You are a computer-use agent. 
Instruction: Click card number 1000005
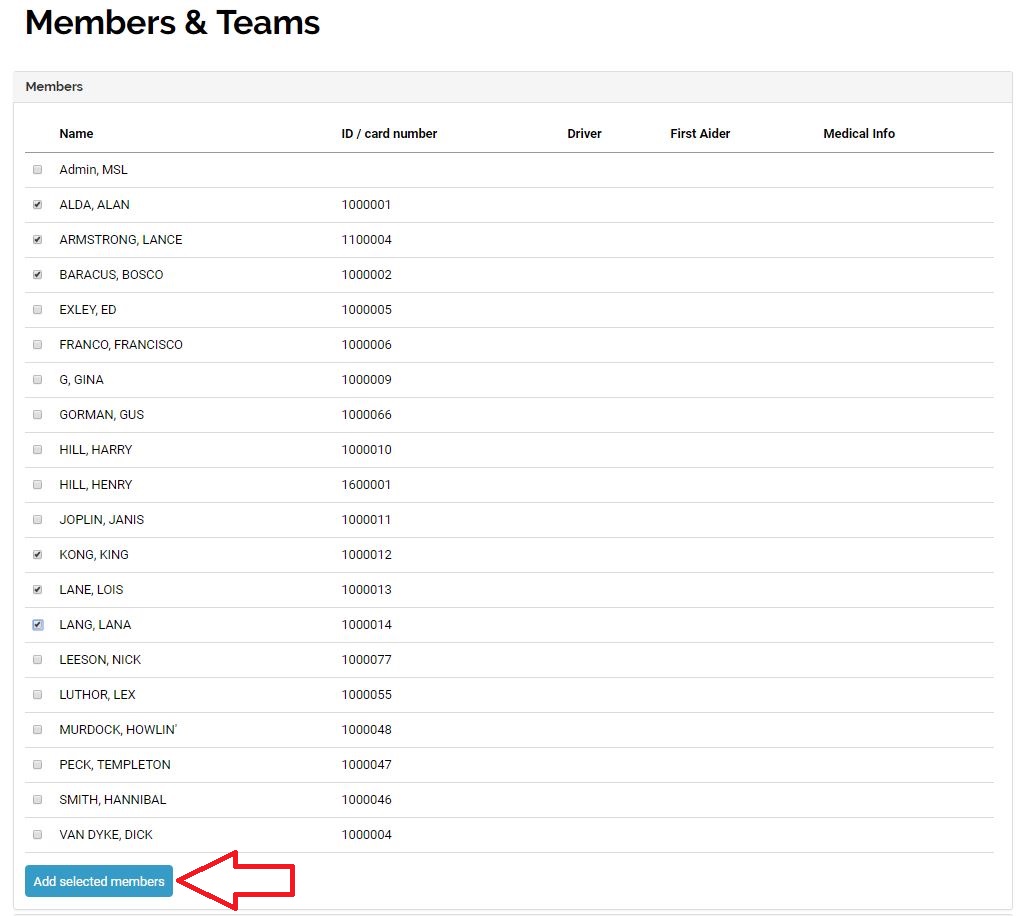(x=366, y=310)
